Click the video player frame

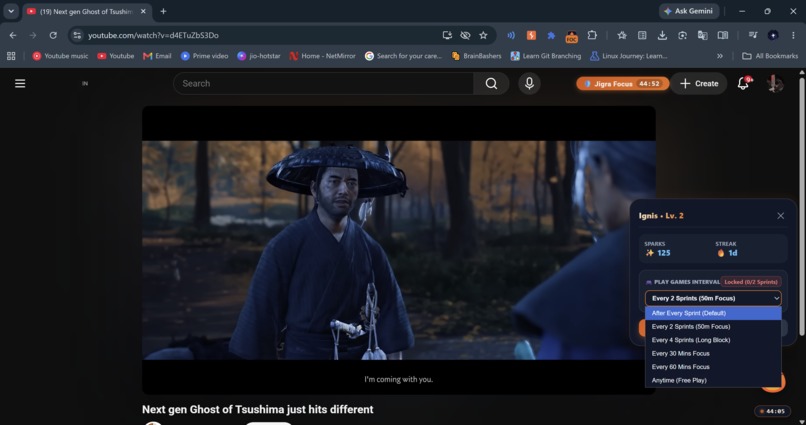[x=398, y=250]
